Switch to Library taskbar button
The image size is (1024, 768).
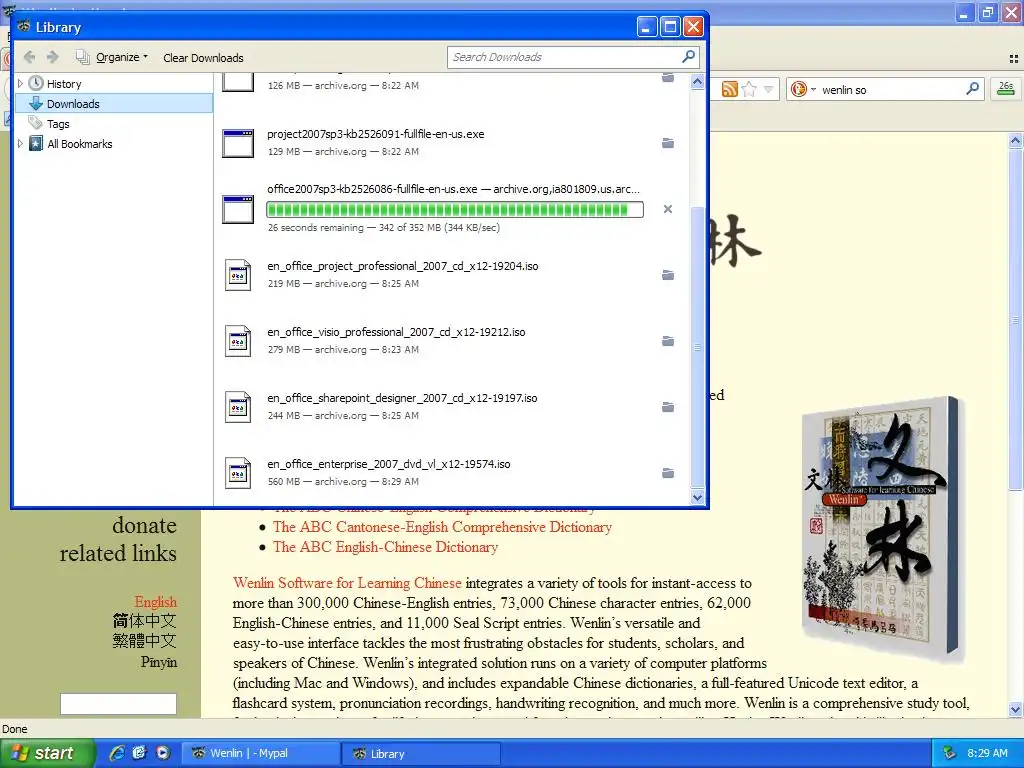click(x=421, y=753)
